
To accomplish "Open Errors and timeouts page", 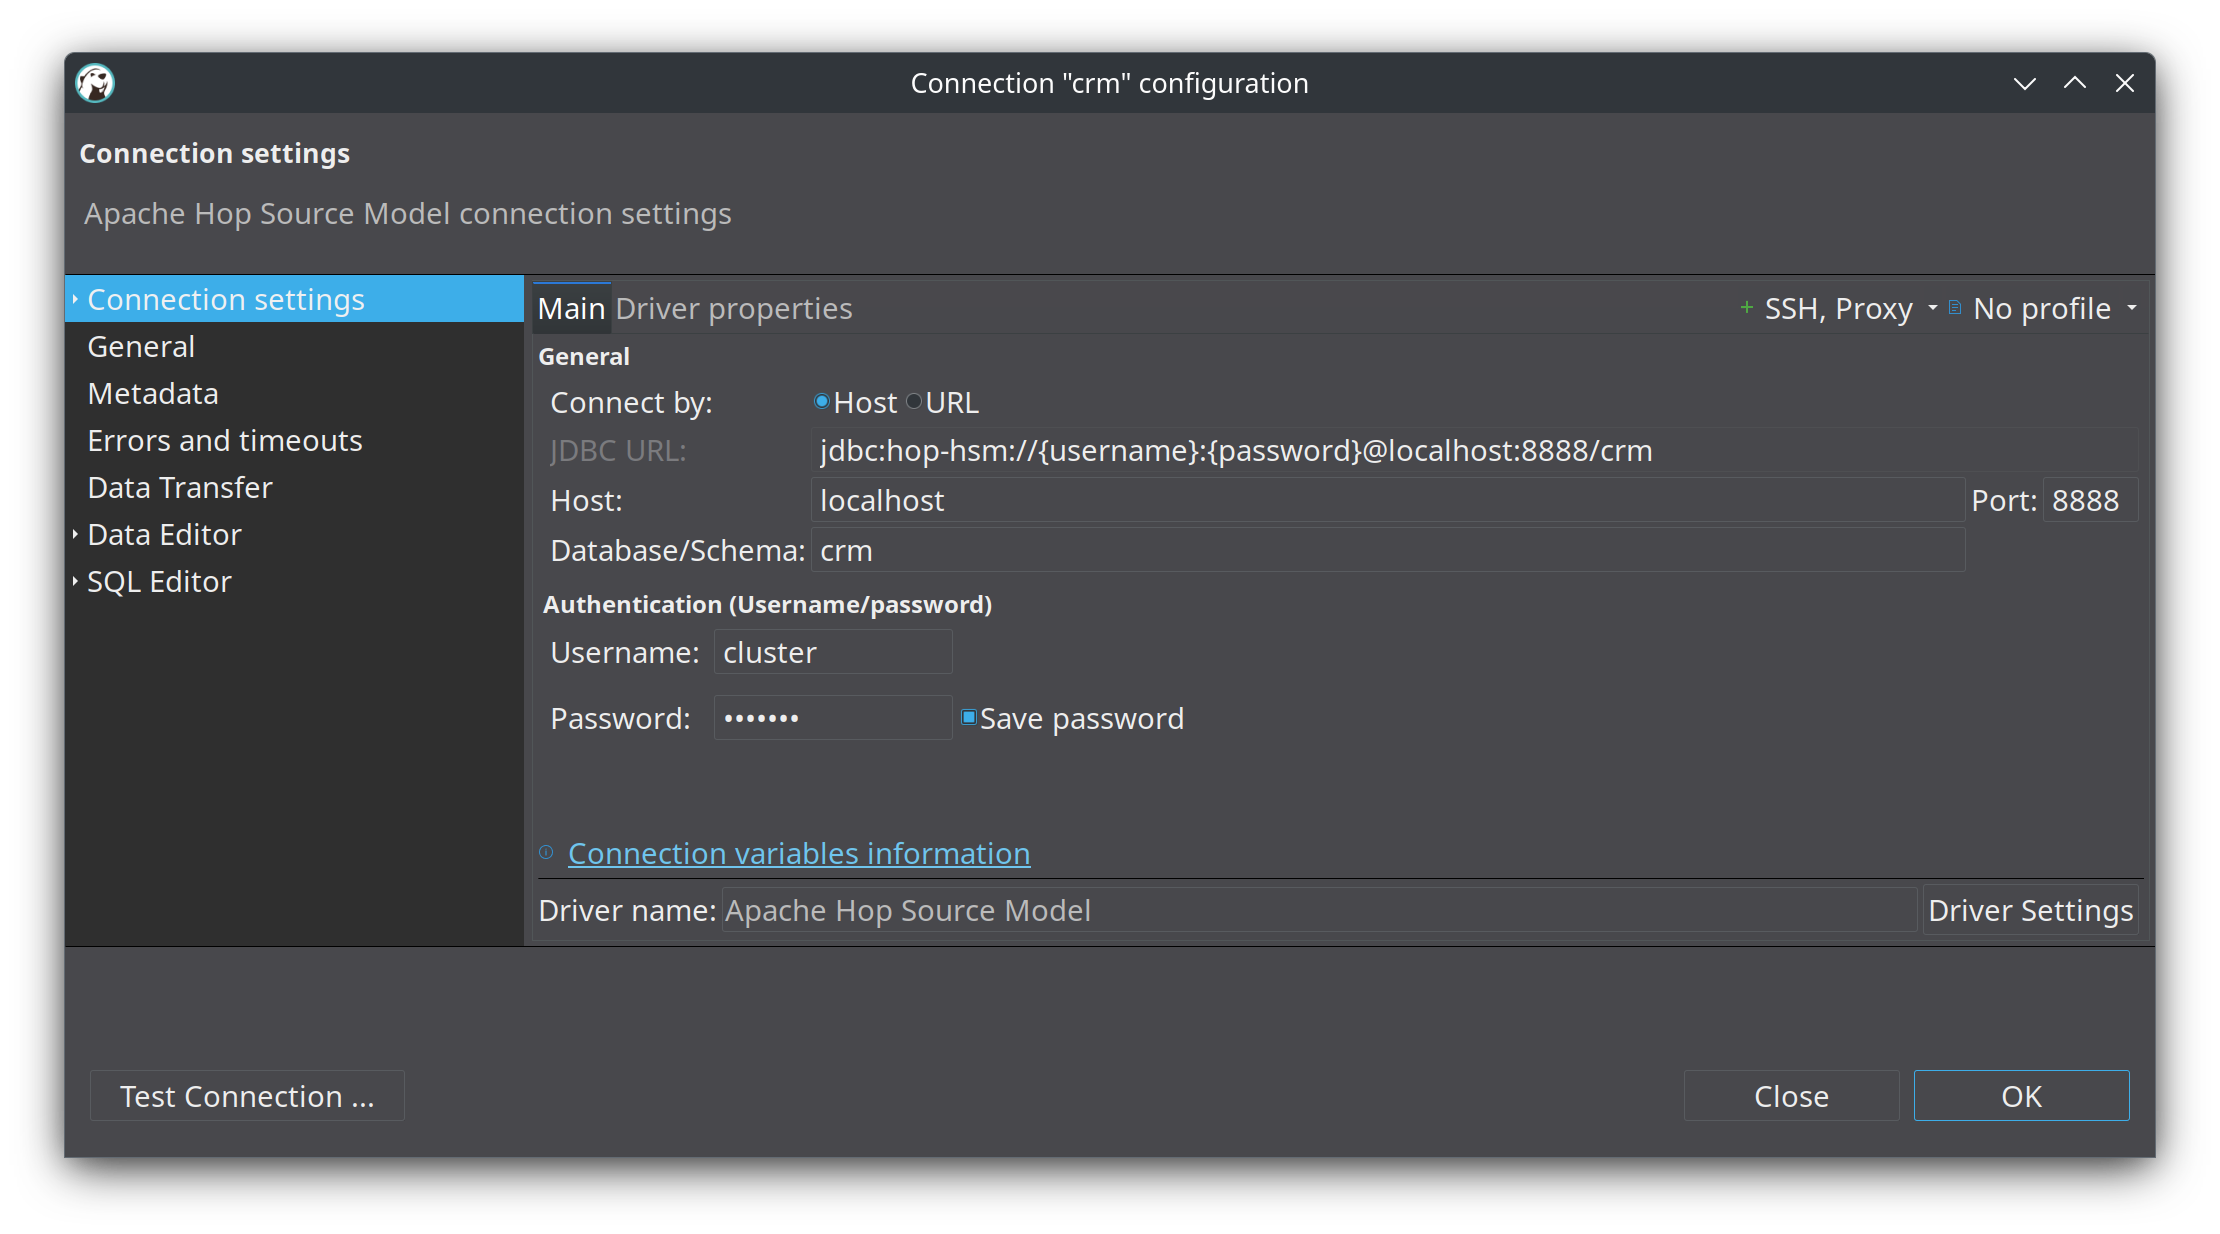I will (225, 441).
